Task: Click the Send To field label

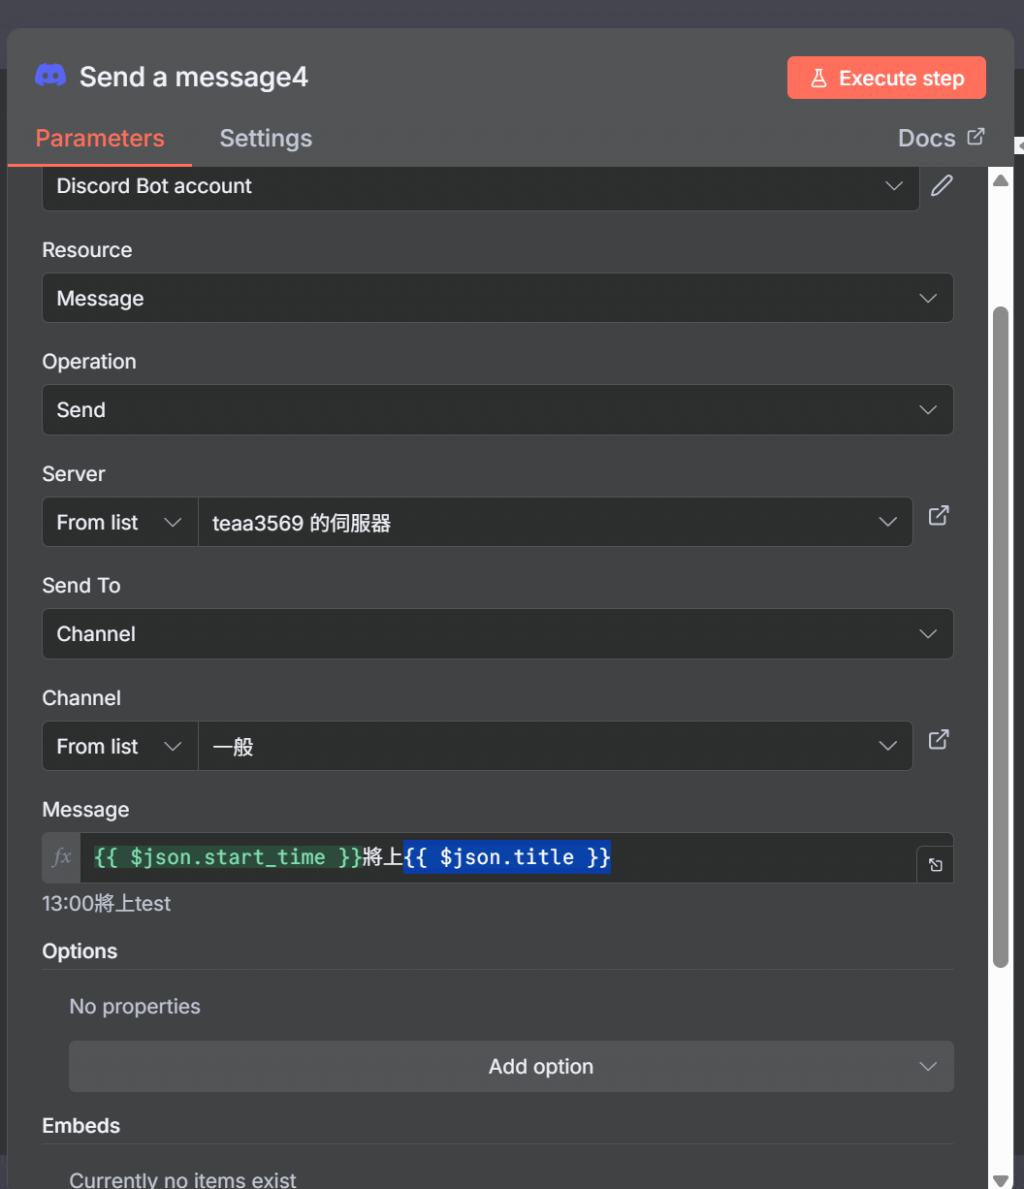Action: point(81,585)
